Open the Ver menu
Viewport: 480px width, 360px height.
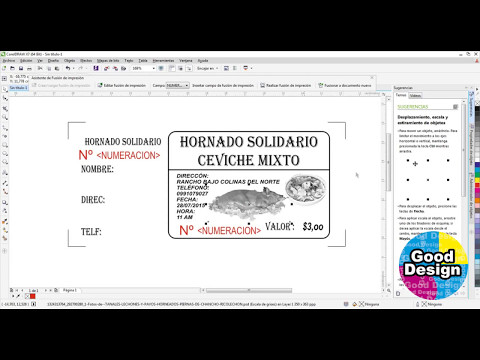(40, 61)
